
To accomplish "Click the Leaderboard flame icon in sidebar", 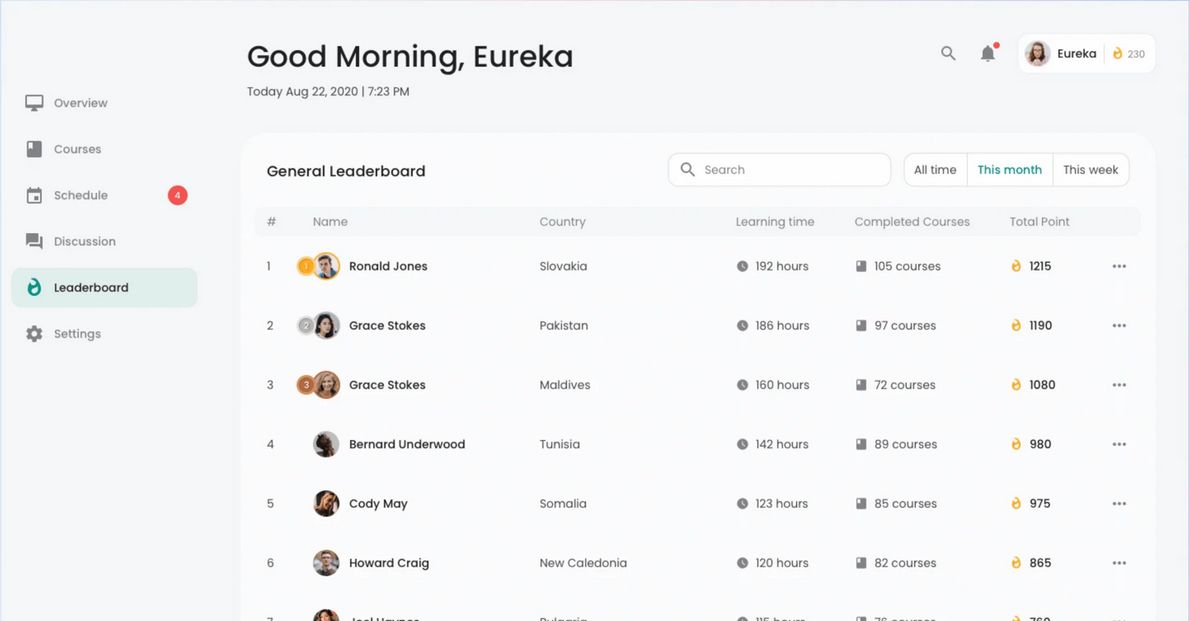I will pos(35,288).
